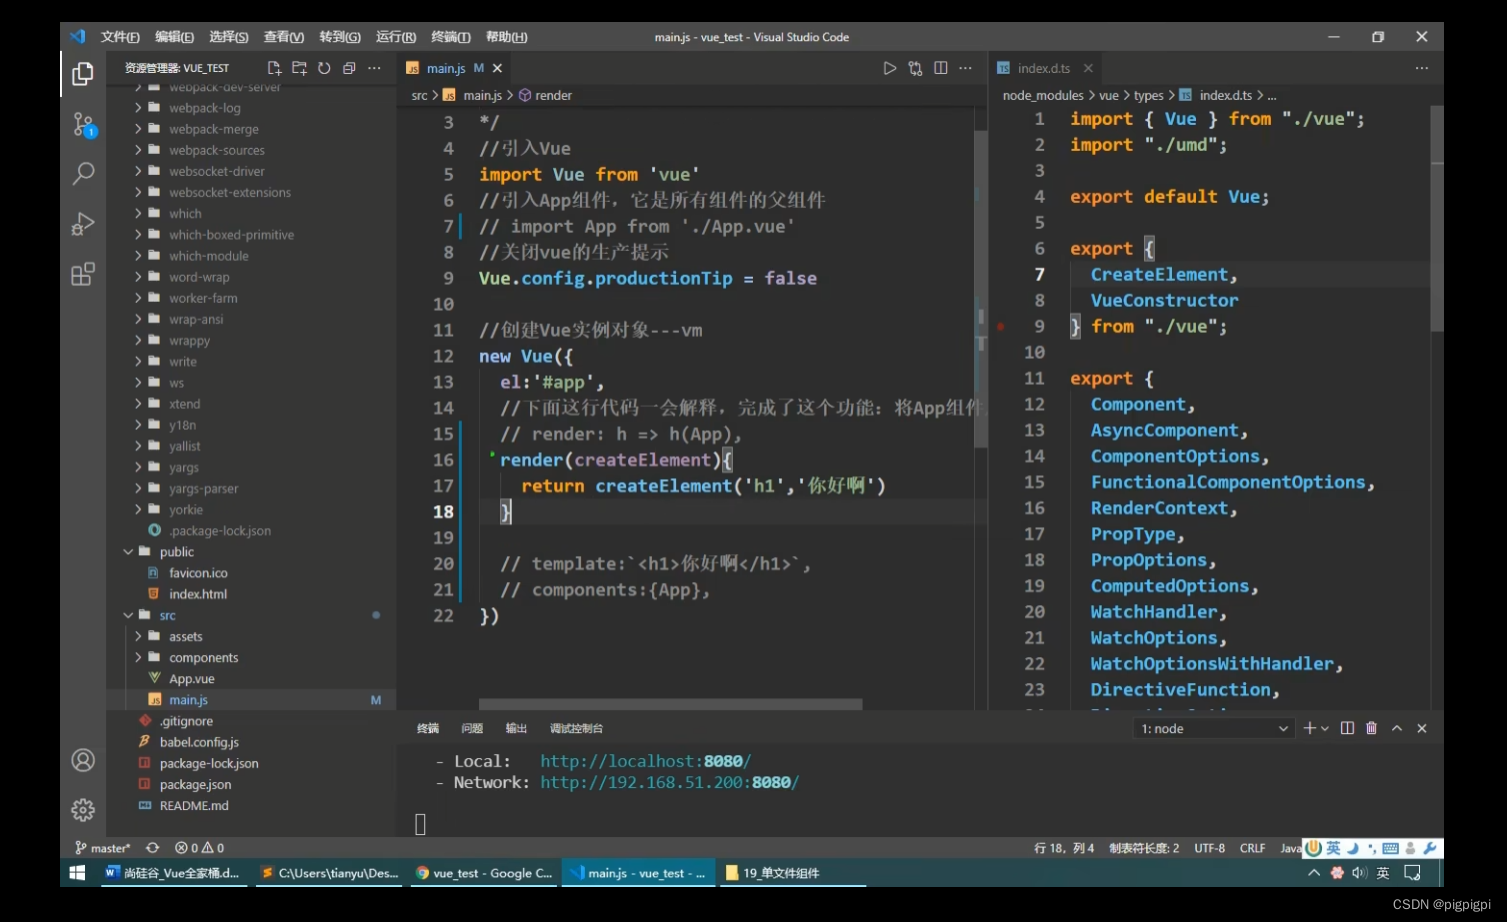
Task: Expand the yargs-parser folder
Action: [x=138, y=488]
